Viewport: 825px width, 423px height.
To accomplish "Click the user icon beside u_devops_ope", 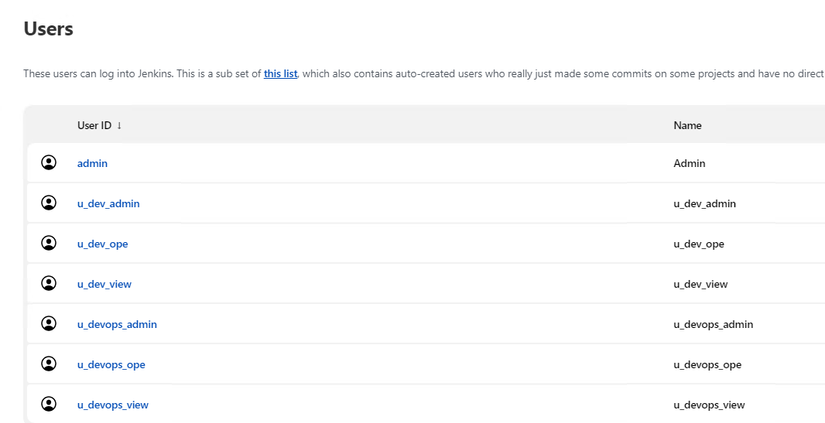I will tap(49, 364).
